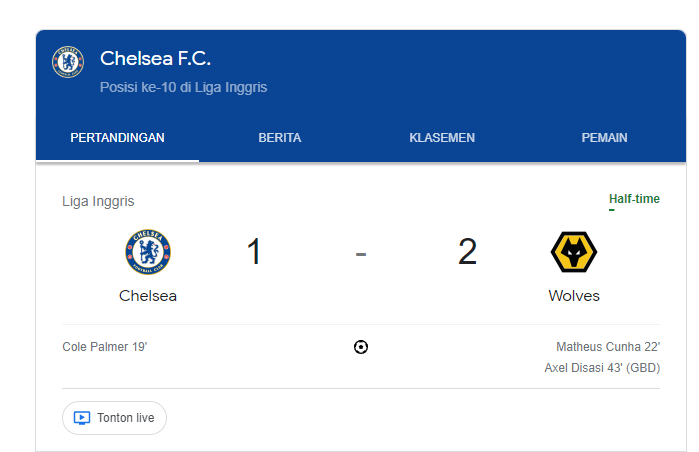Click the soccer ball goal icon

tap(361, 347)
